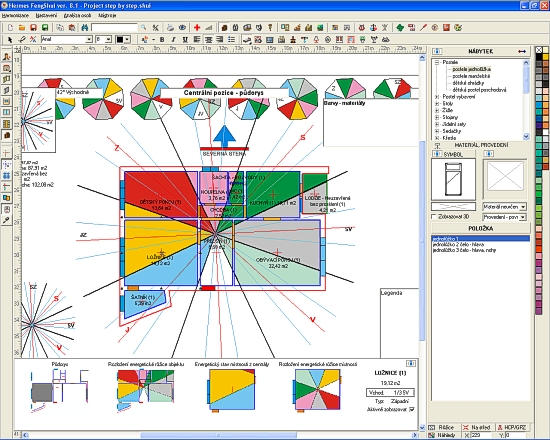
Task: Toggle the Zobrazovat 3D checkbox
Action: pos(434,216)
